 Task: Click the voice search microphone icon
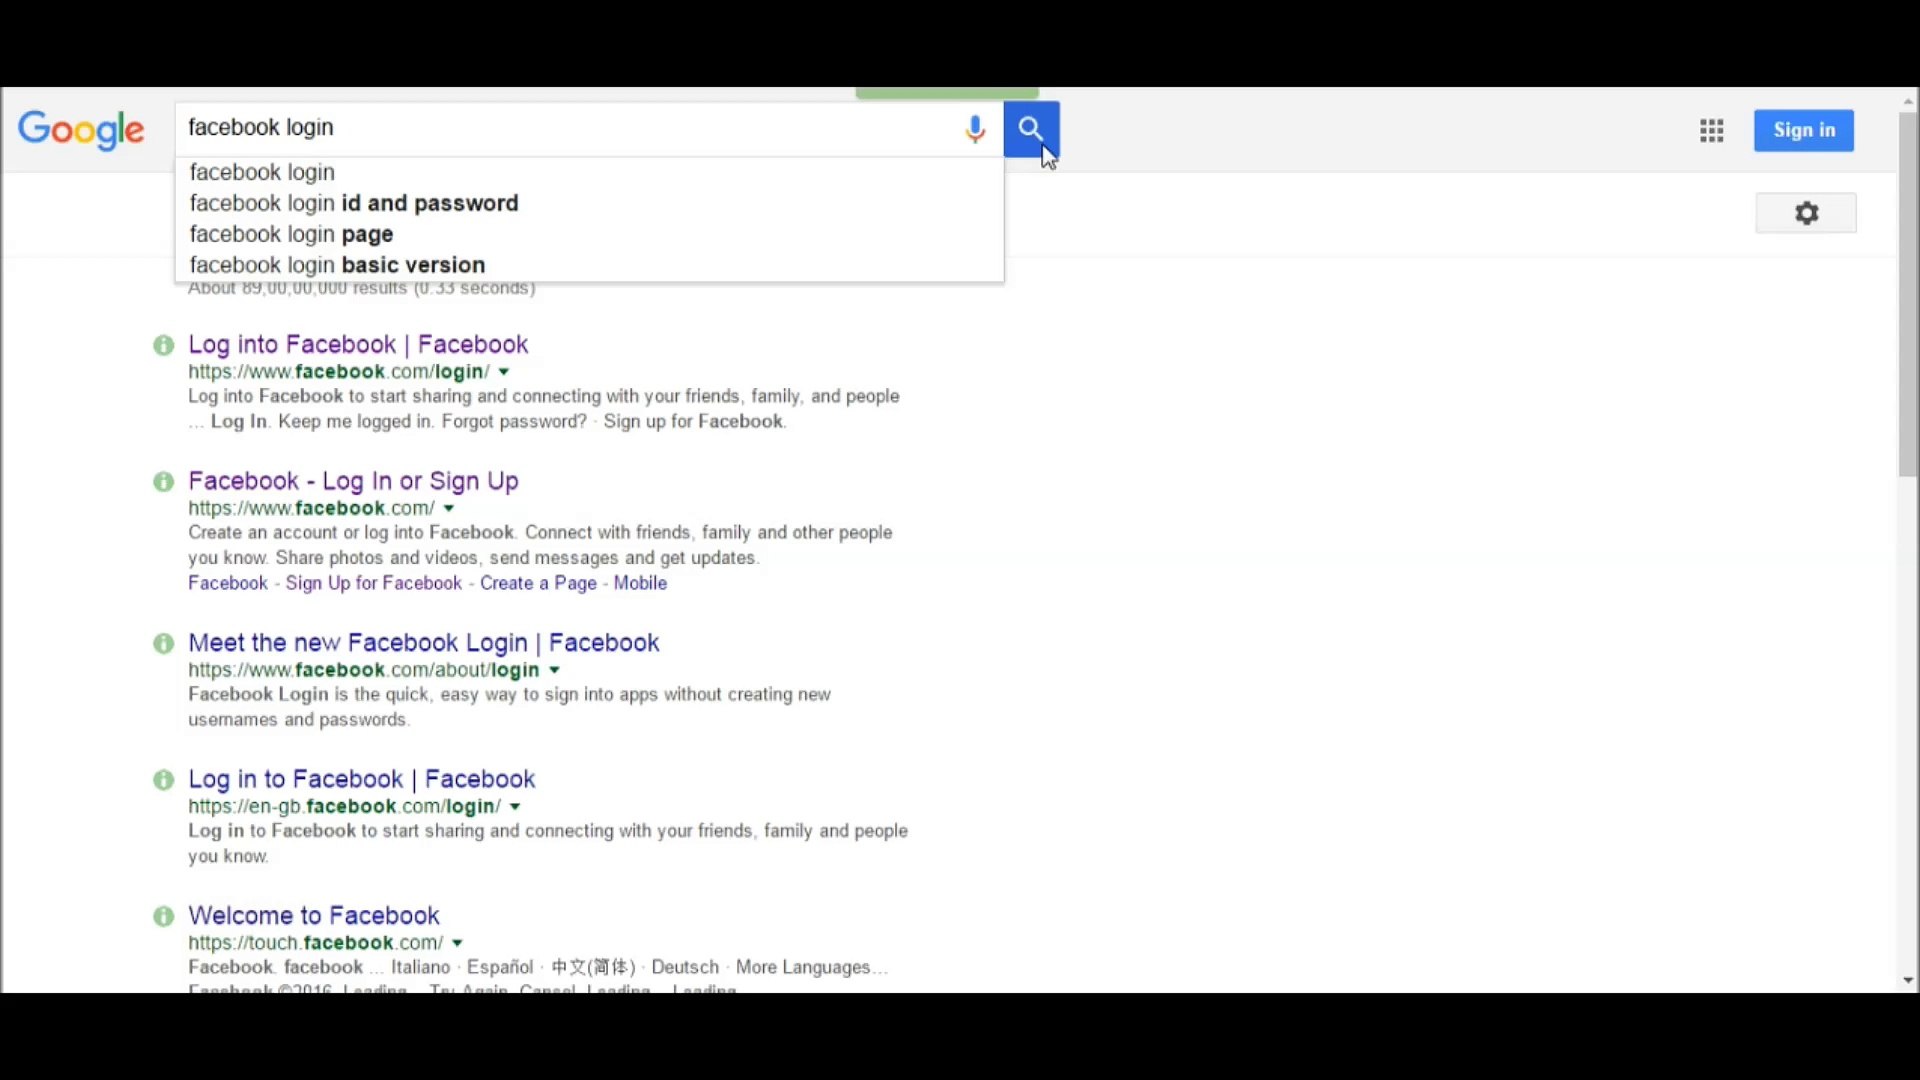tap(975, 129)
